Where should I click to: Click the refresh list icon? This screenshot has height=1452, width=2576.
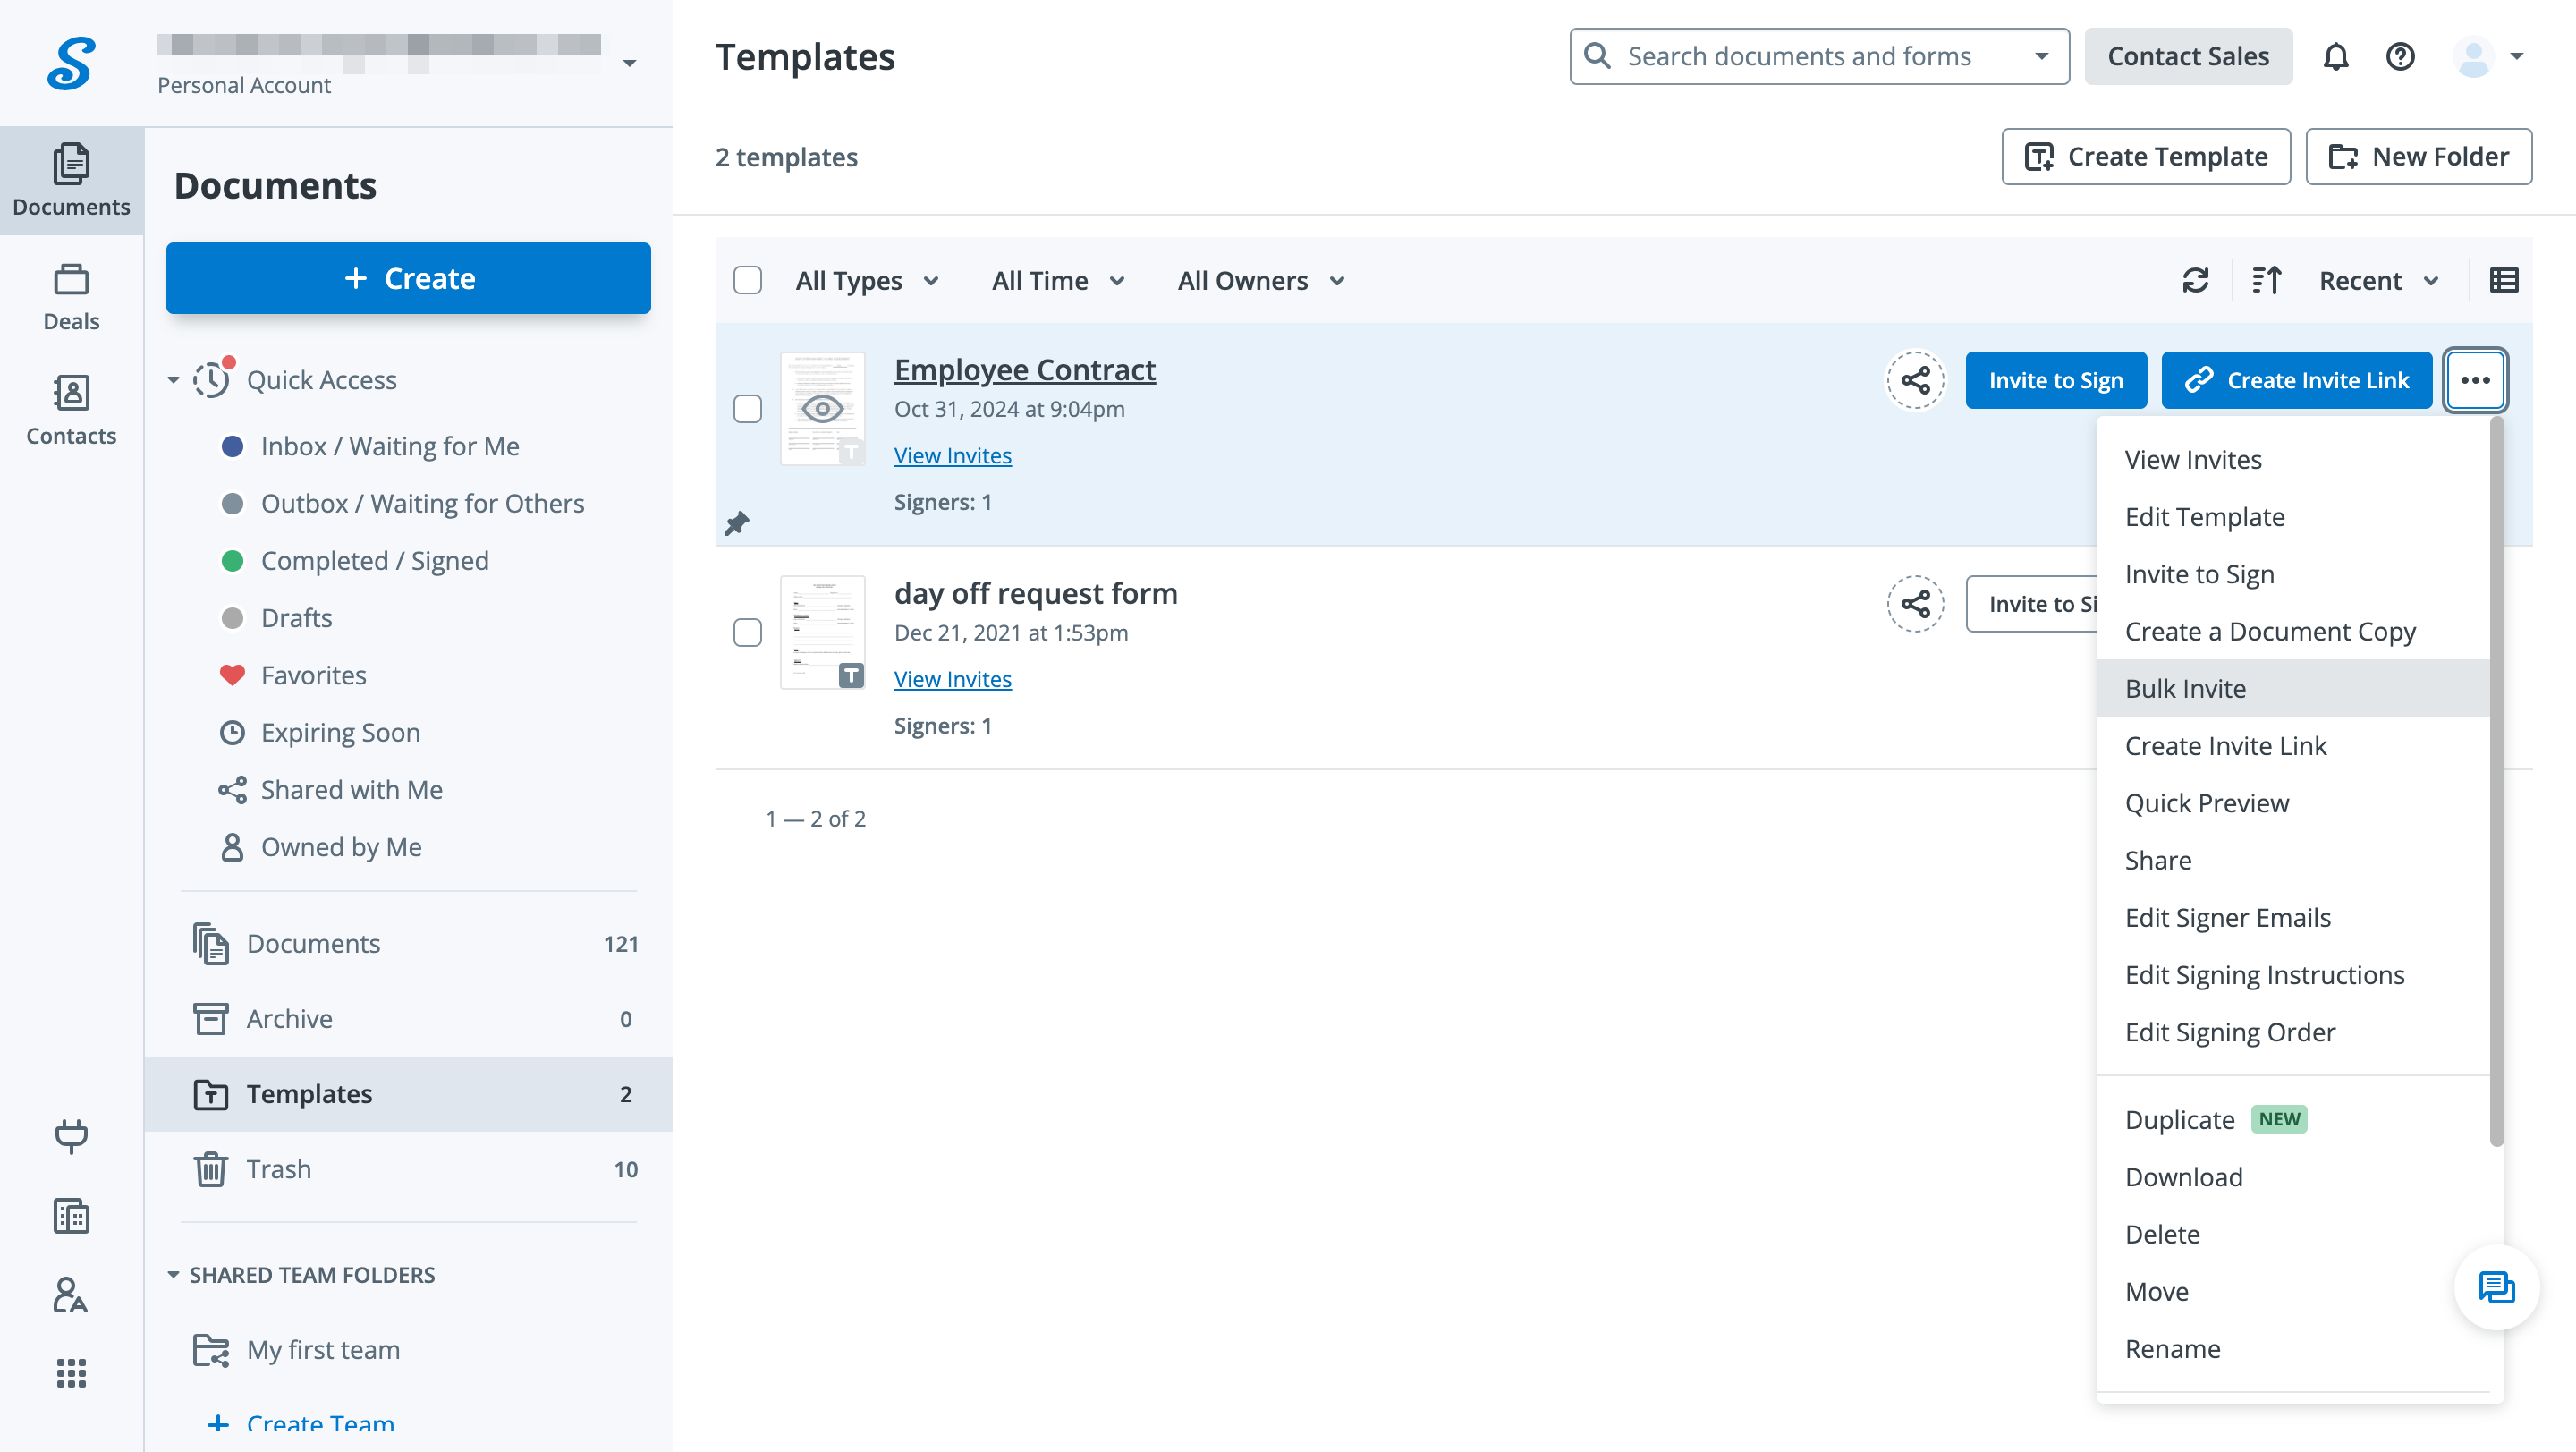[2195, 281]
